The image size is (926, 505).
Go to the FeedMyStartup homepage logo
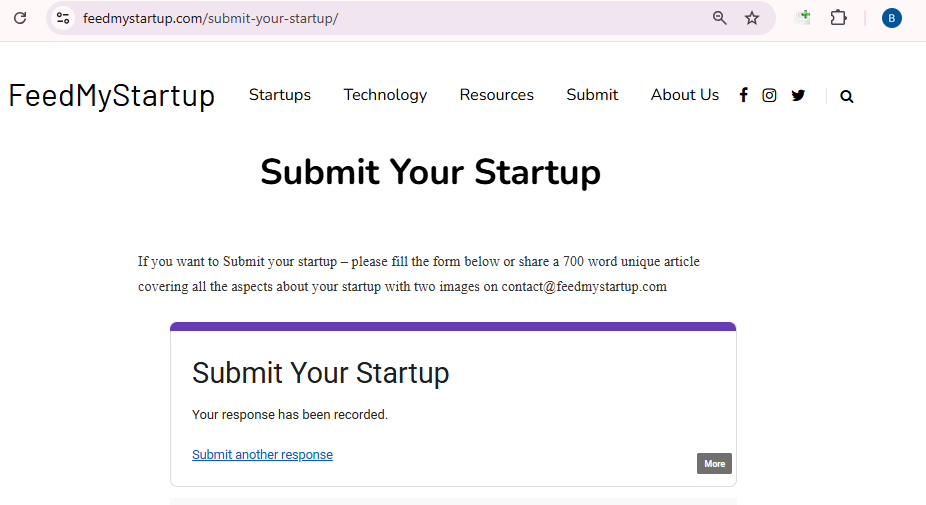point(112,96)
